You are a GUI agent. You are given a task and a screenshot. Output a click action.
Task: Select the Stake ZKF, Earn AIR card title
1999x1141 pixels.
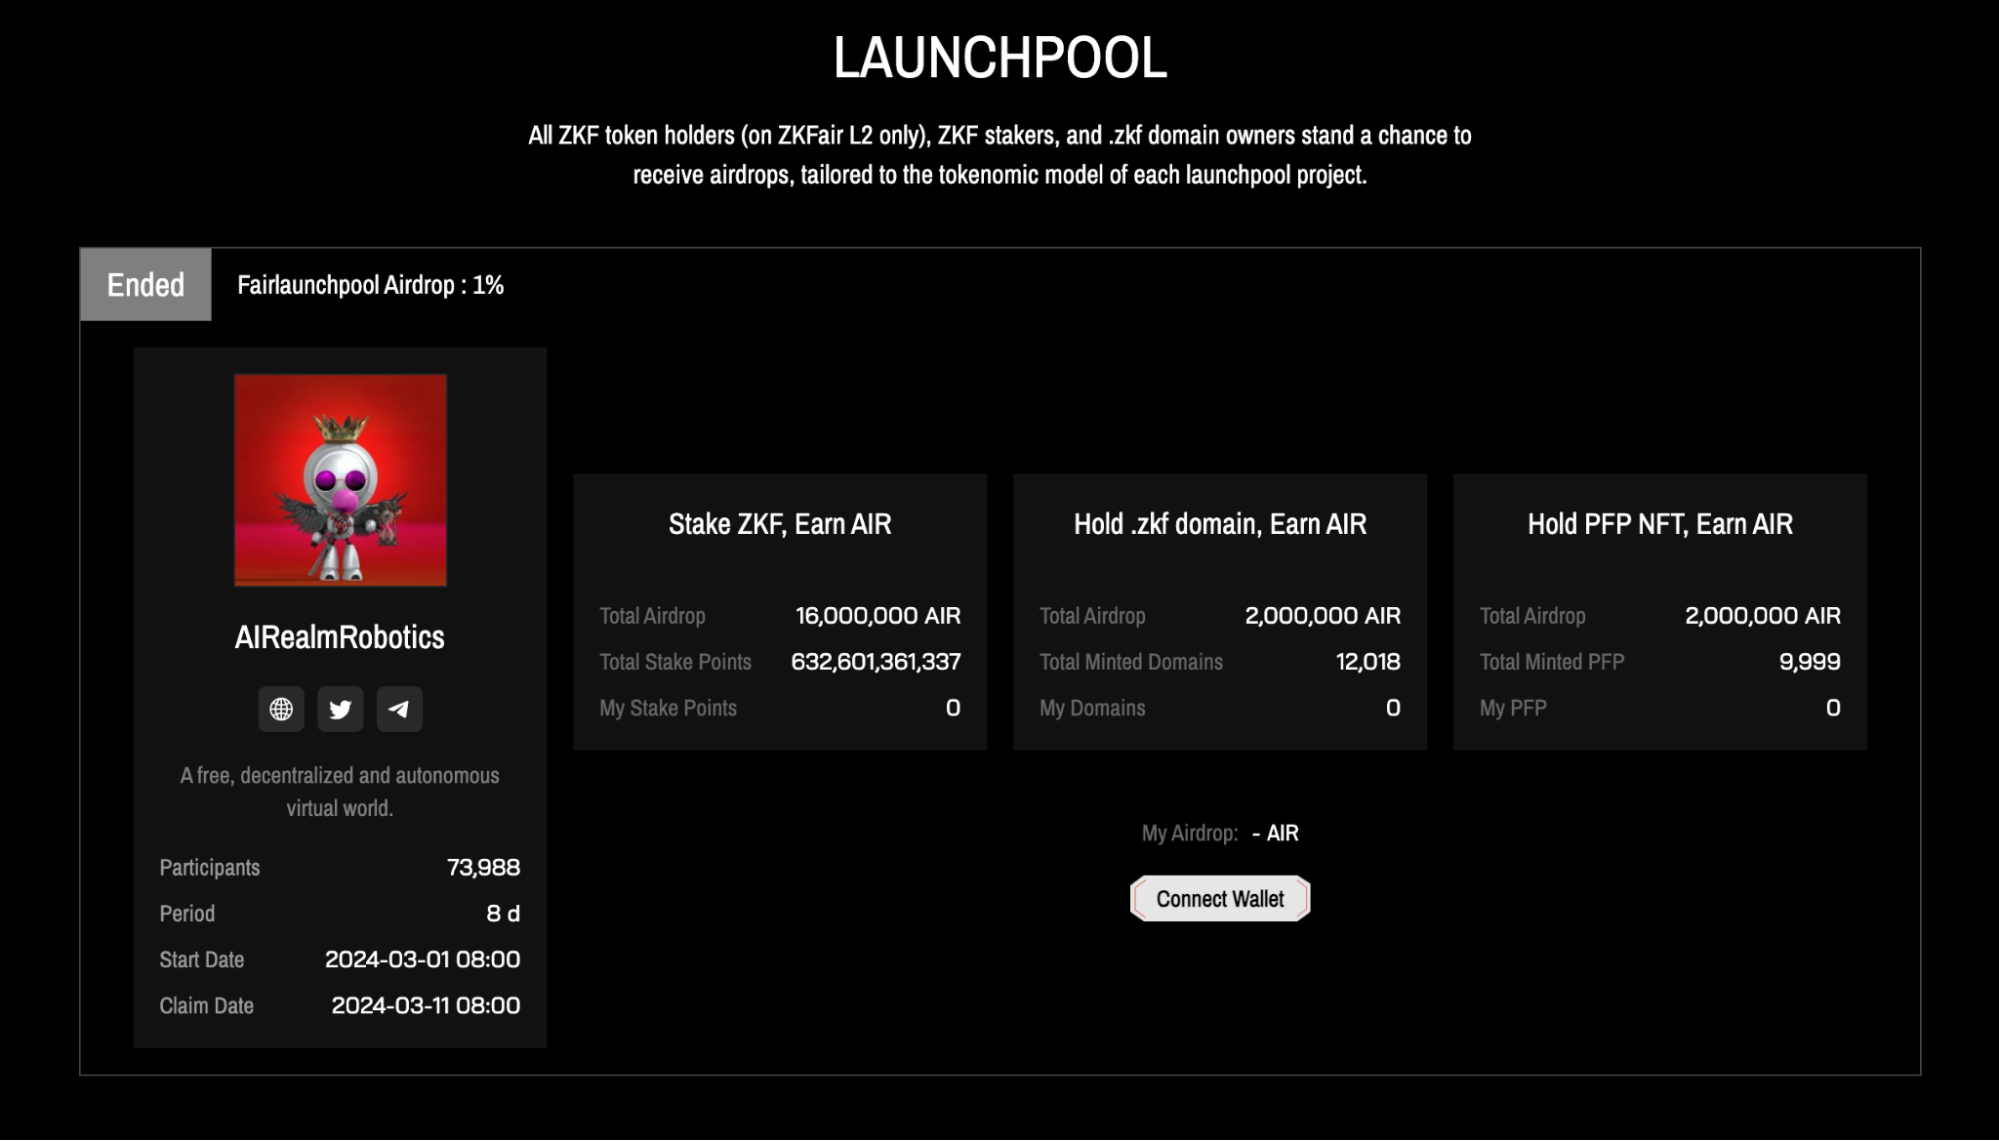(x=779, y=524)
